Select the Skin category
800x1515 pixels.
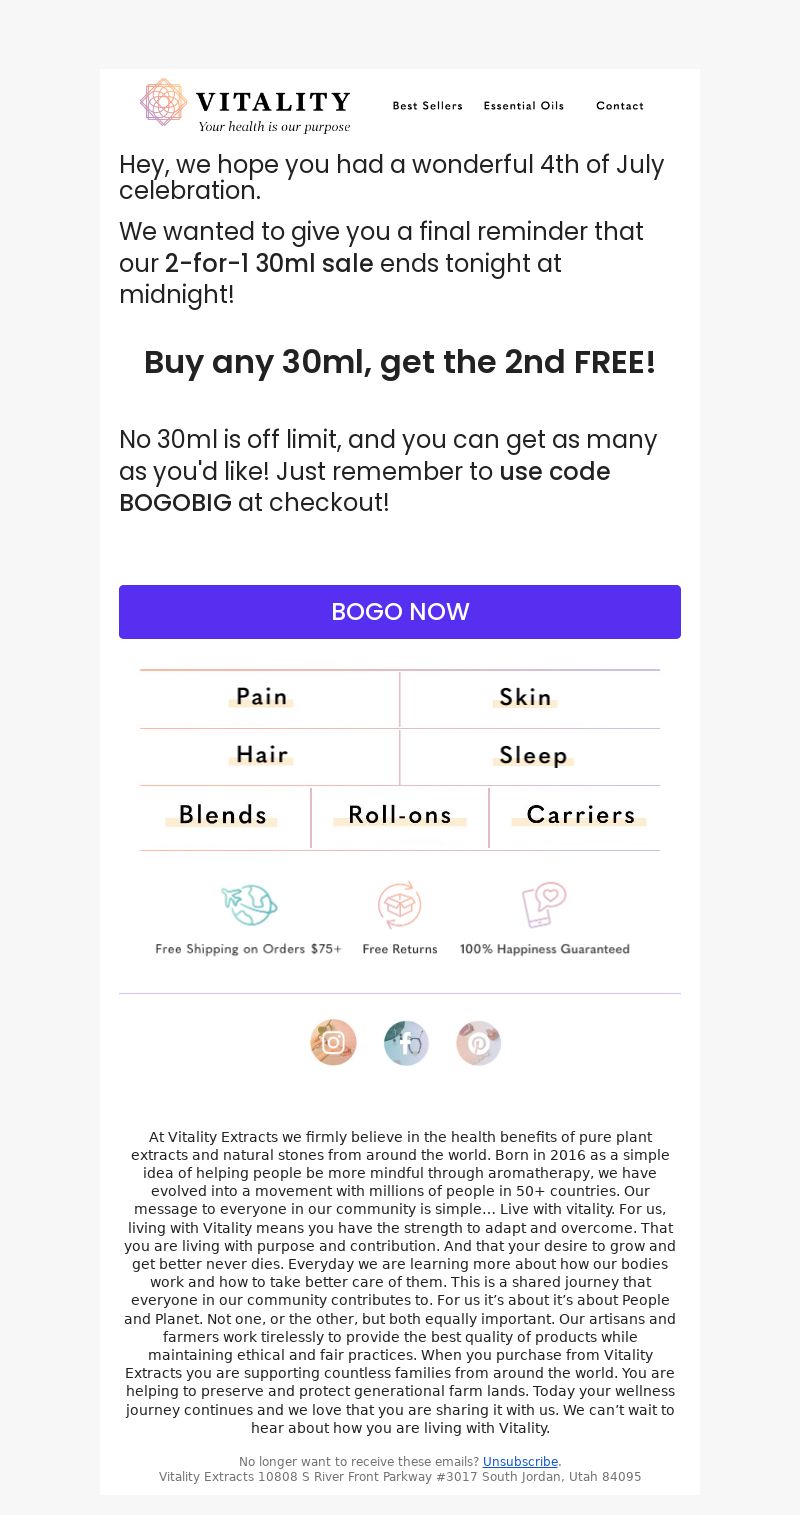[x=526, y=697]
